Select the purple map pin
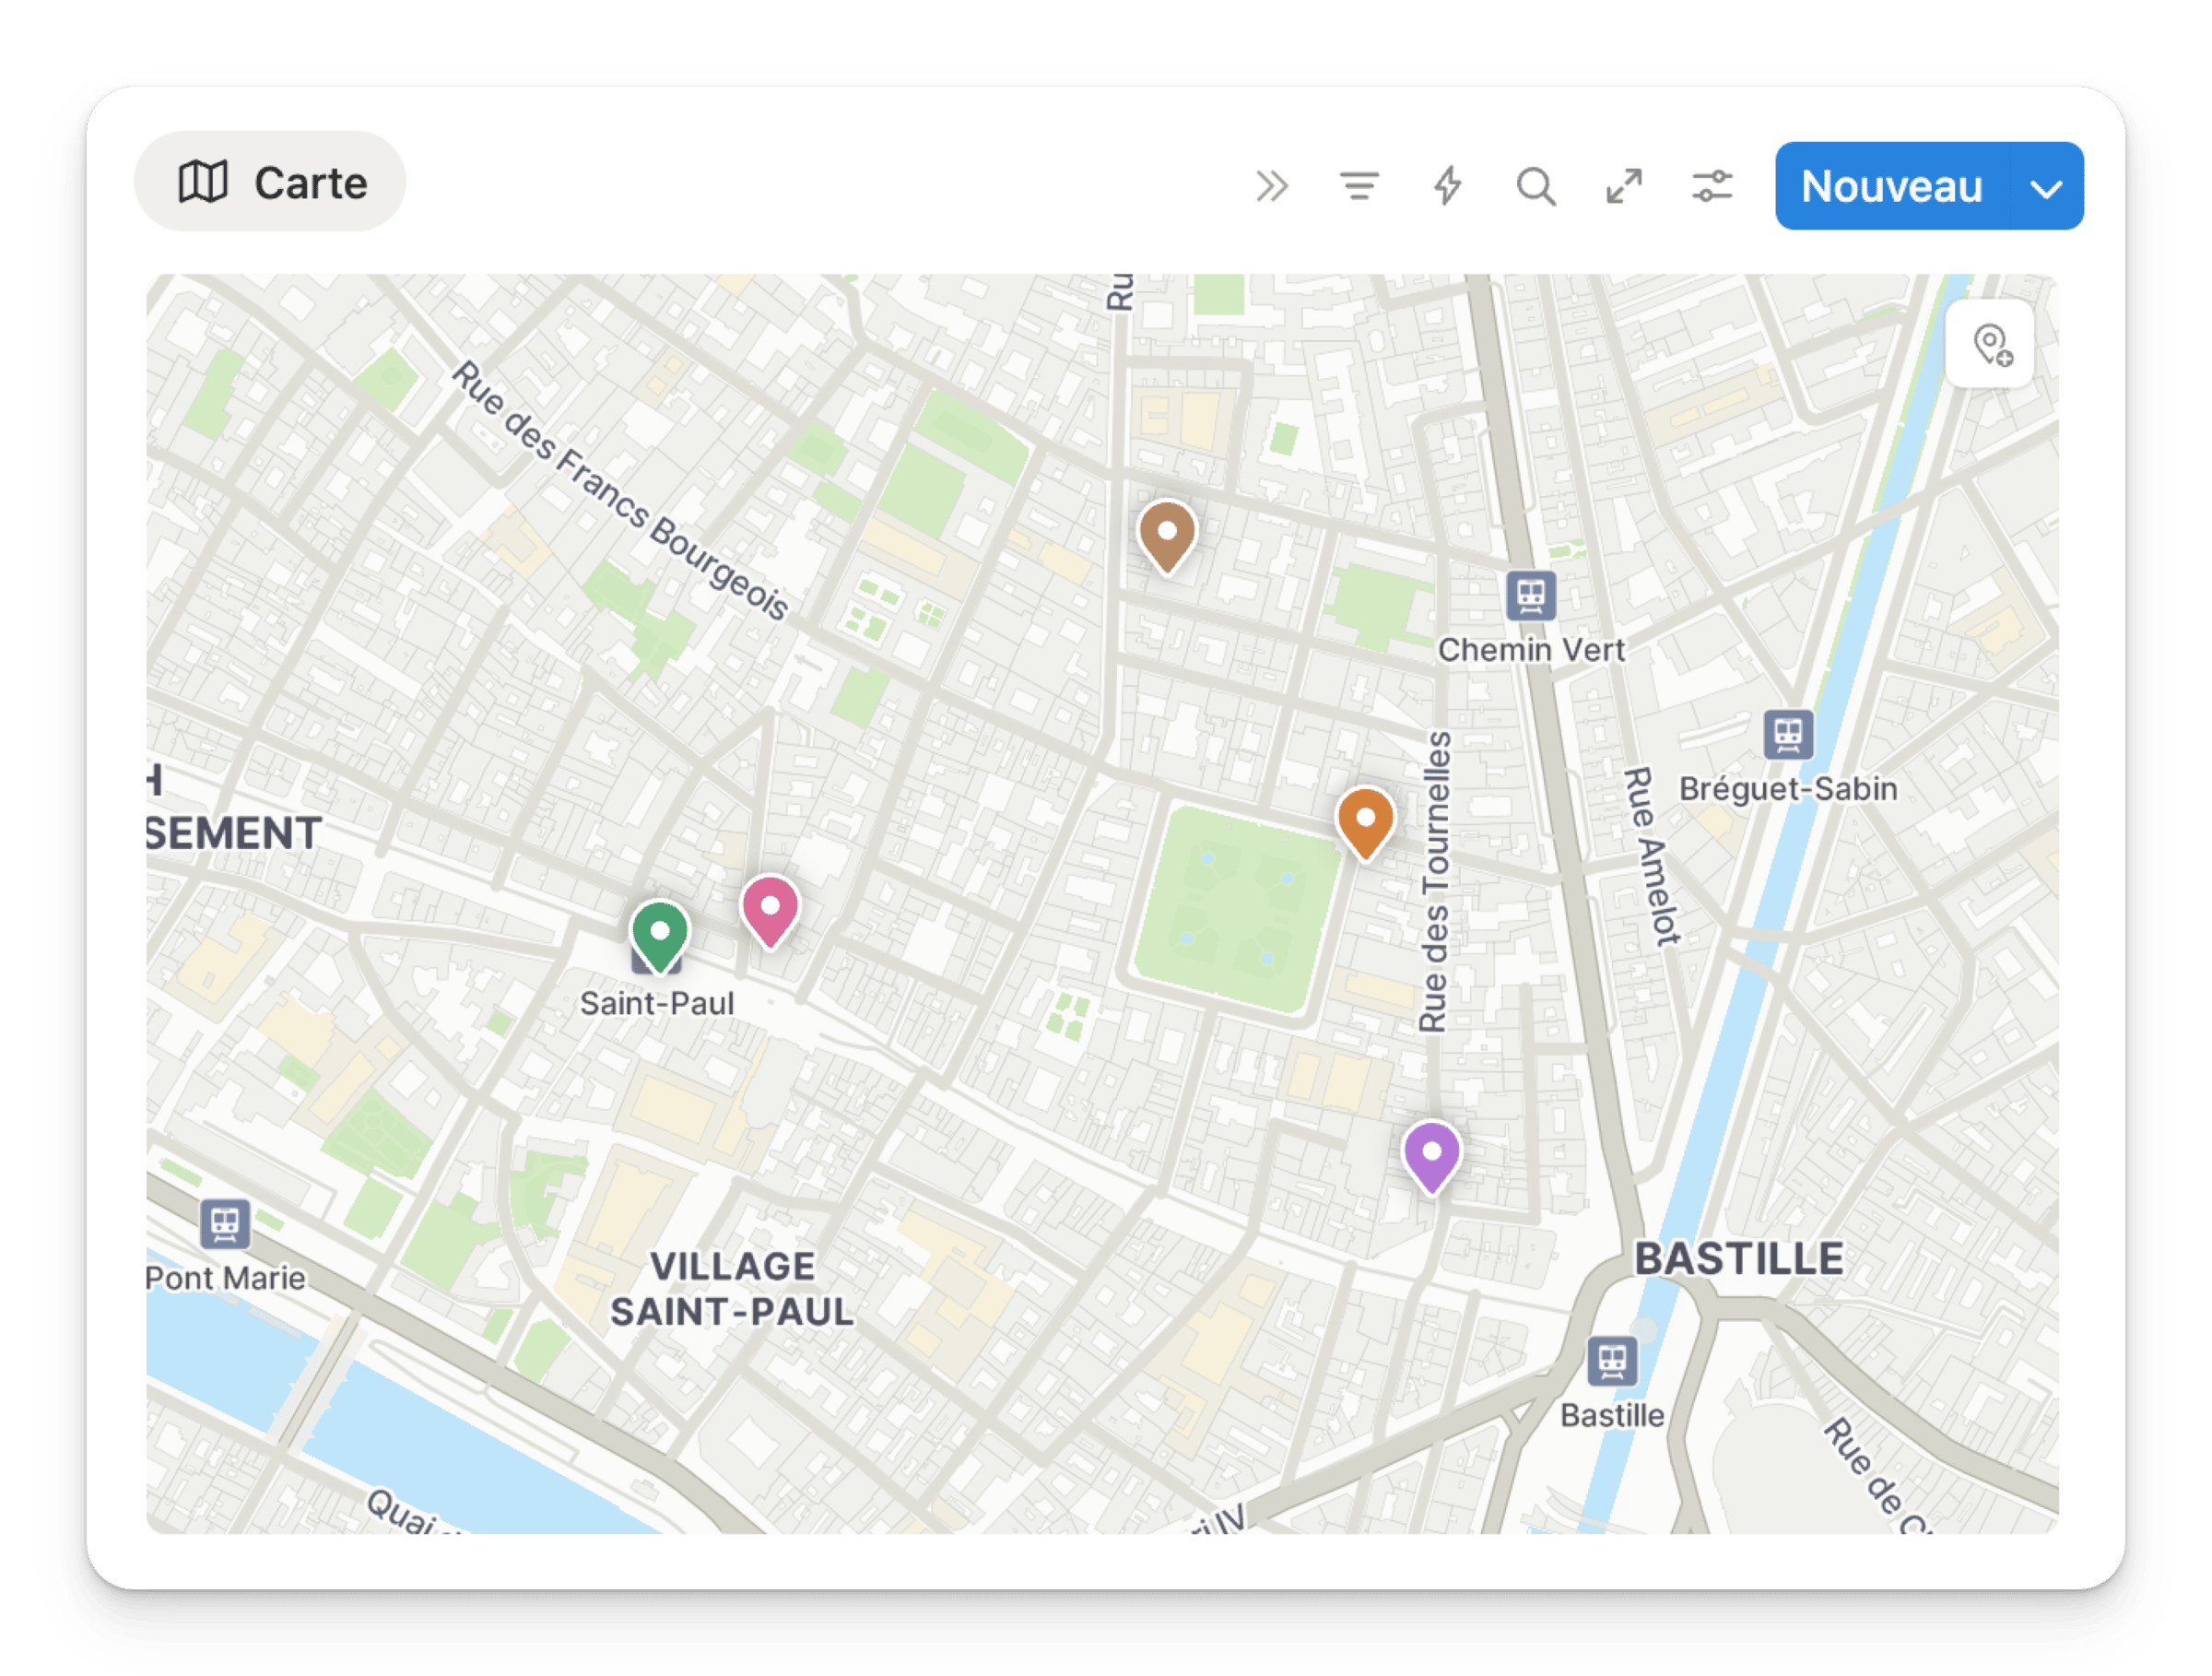 pos(1431,1155)
